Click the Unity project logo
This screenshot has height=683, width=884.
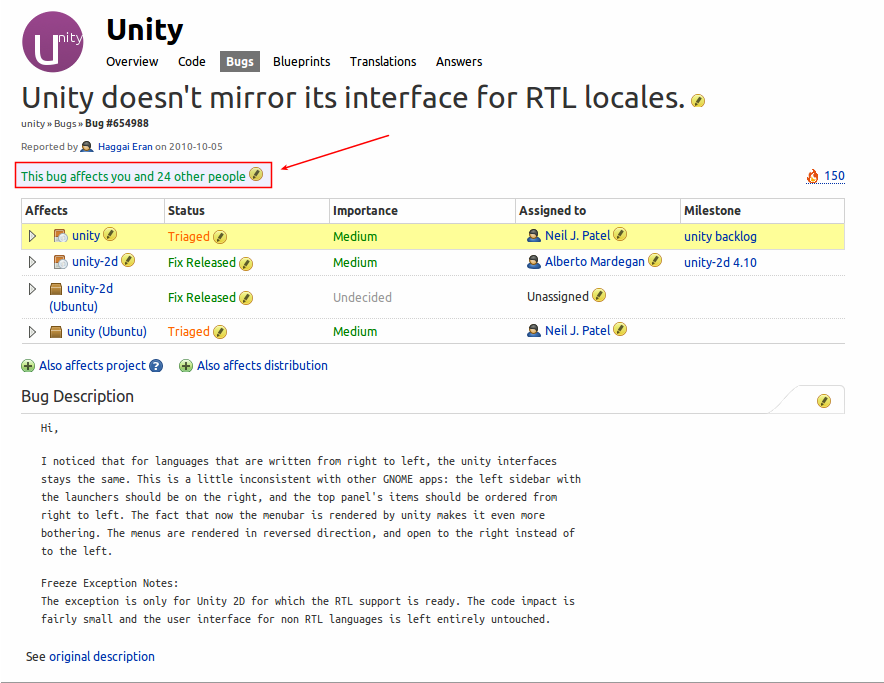53,43
